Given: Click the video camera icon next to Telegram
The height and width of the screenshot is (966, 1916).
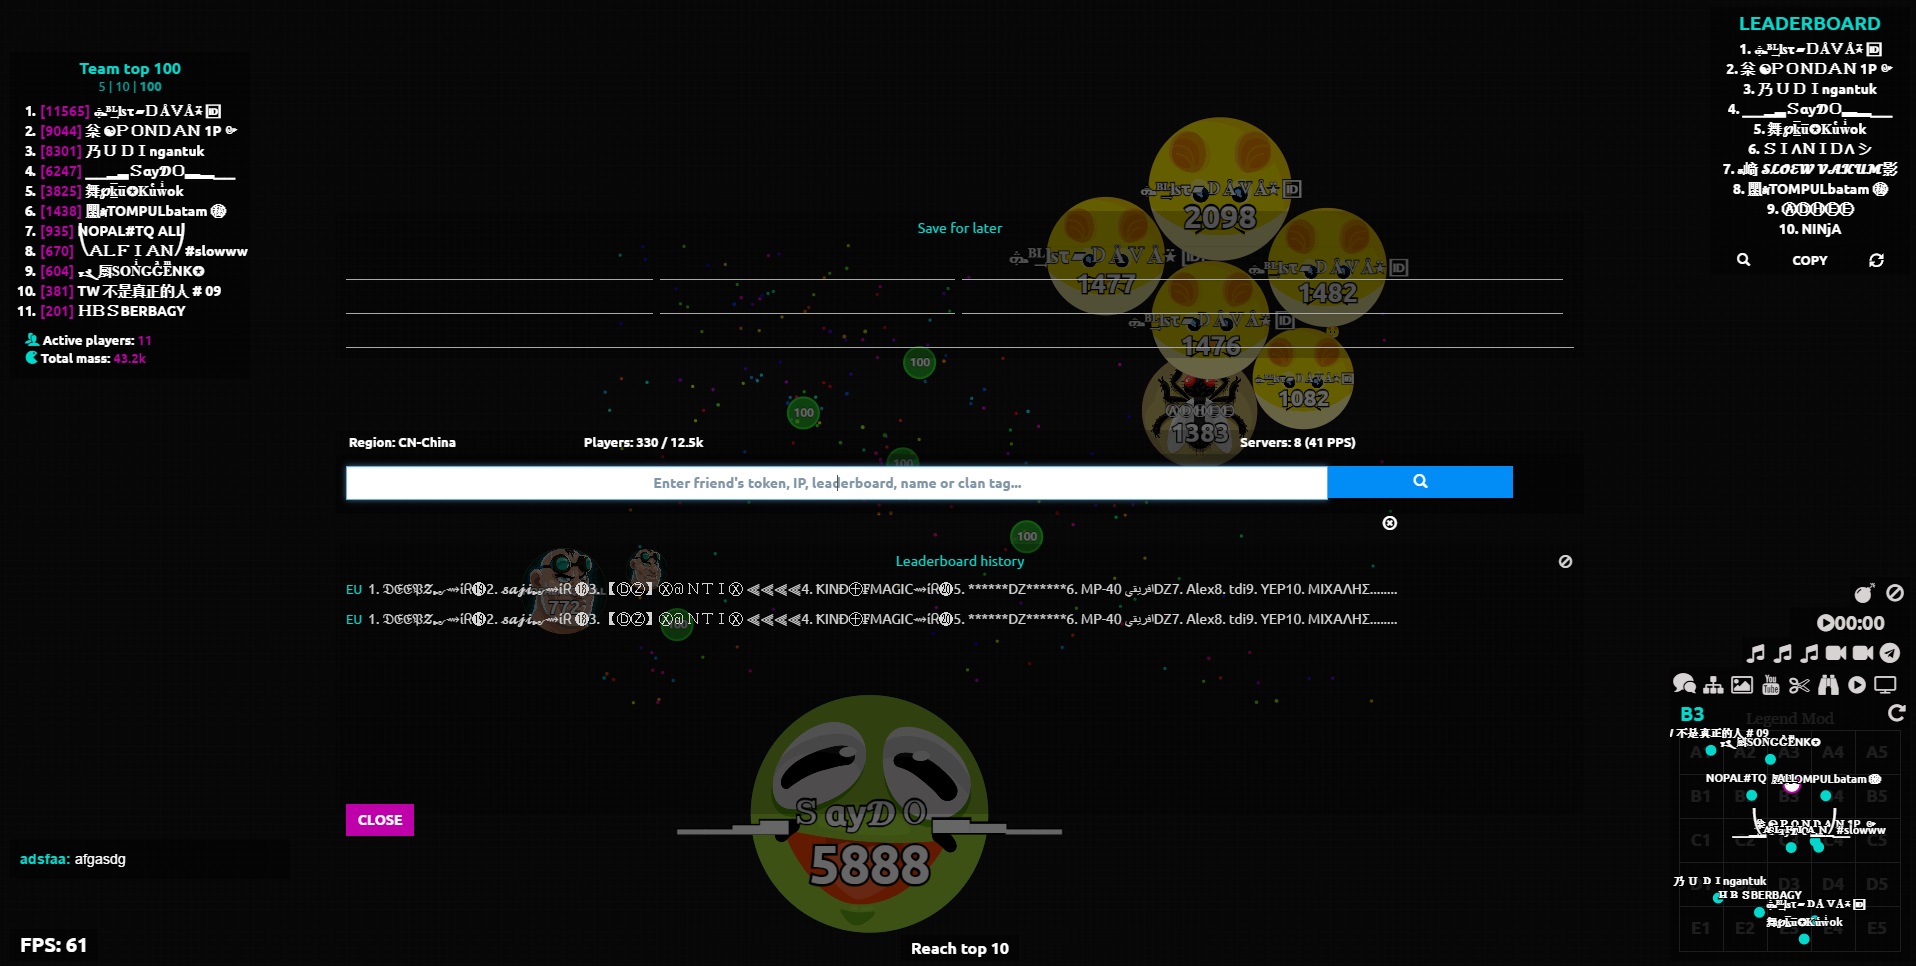Looking at the screenshot, I should click(x=1863, y=653).
